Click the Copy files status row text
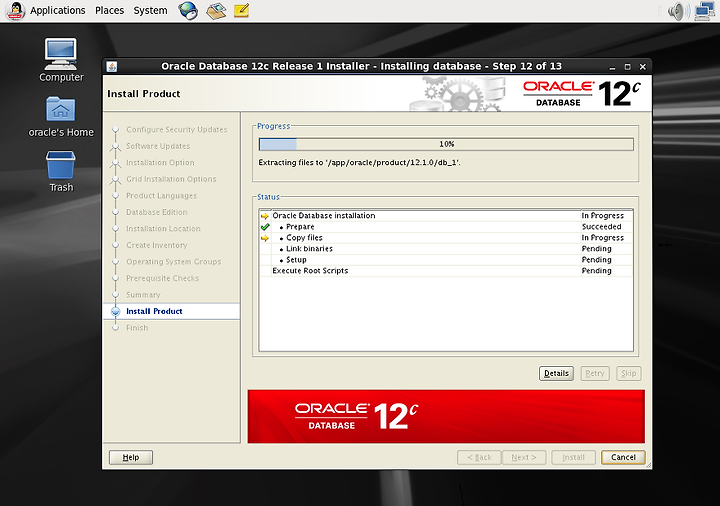 coord(304,238)
